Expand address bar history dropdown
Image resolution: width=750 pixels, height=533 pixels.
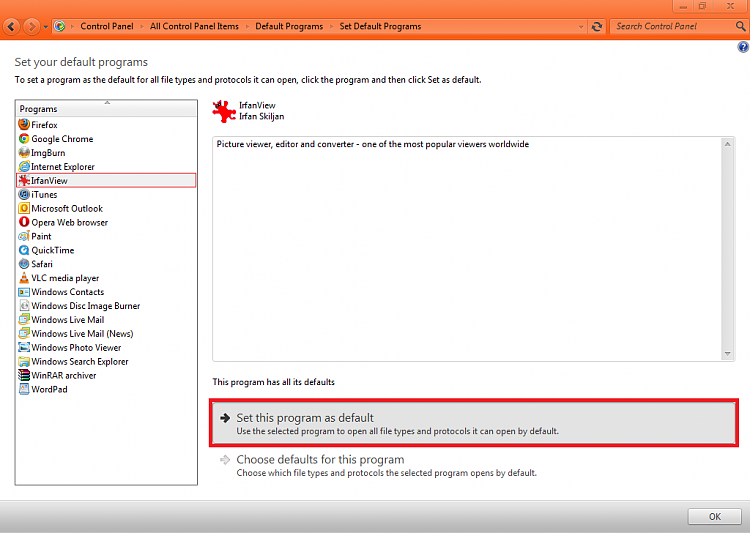point(581,27)
